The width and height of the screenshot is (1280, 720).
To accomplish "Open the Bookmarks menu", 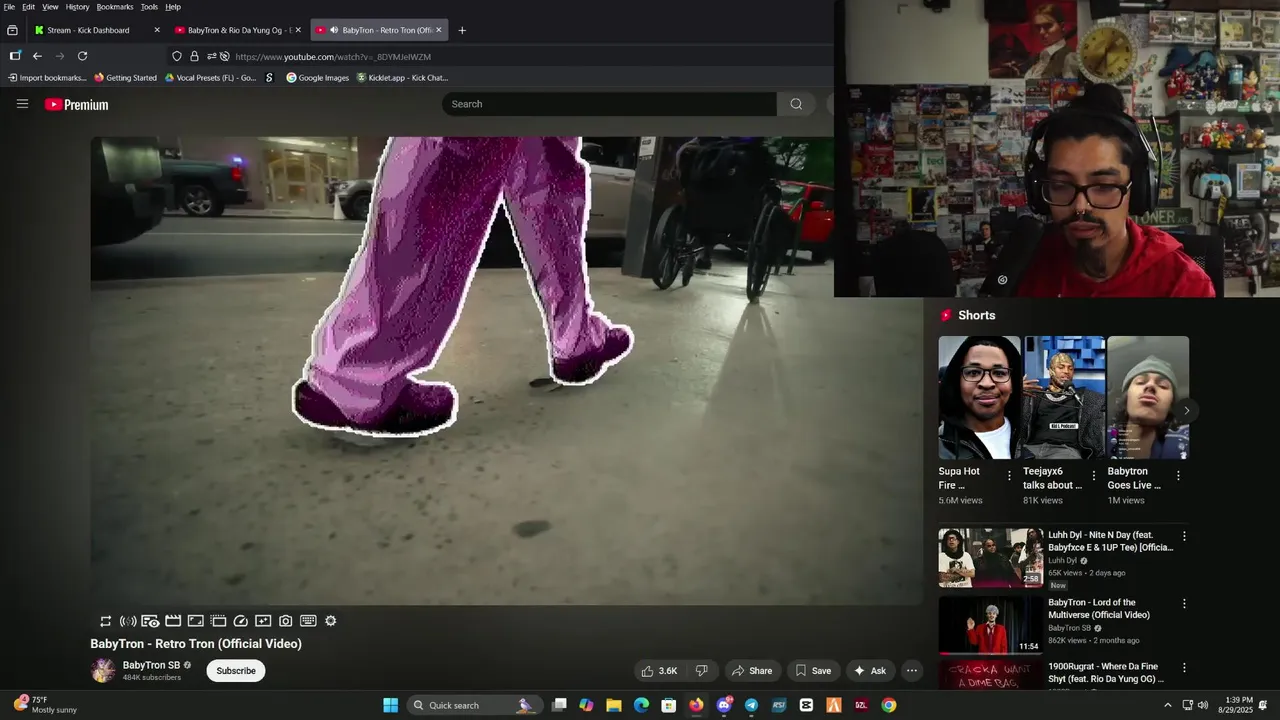I will [x=115, y=7].
